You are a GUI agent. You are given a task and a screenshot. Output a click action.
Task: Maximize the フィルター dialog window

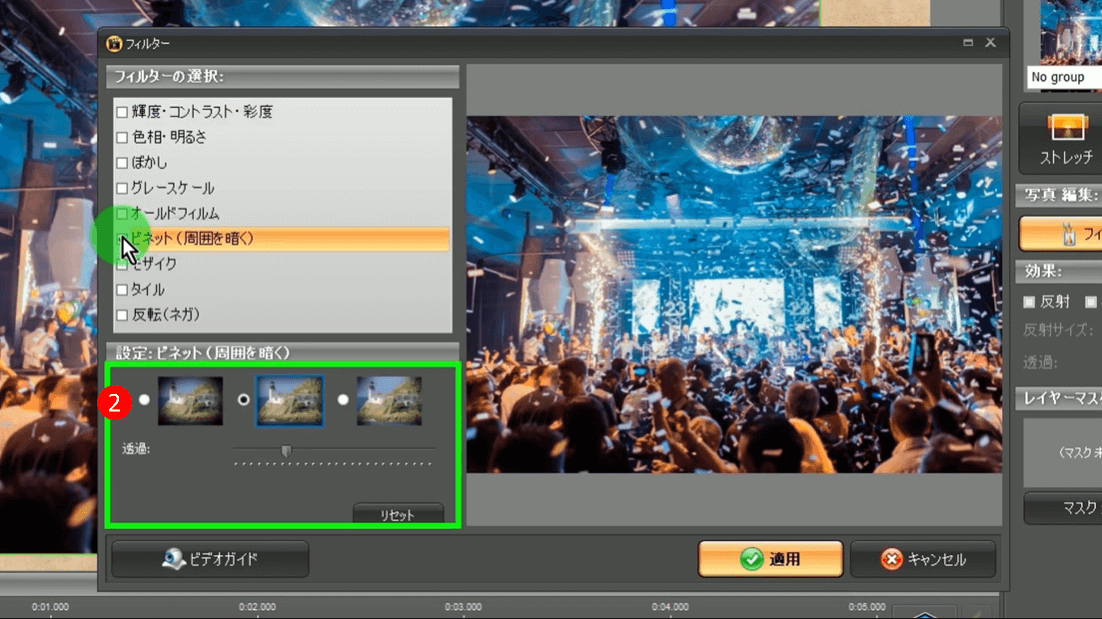click(x=968, y=43)
